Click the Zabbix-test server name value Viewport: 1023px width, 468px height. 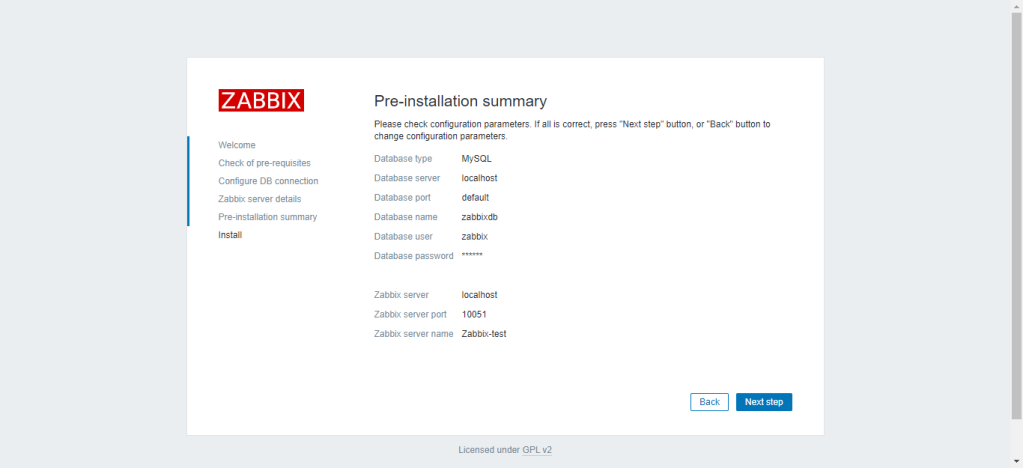tap(484, 334)
